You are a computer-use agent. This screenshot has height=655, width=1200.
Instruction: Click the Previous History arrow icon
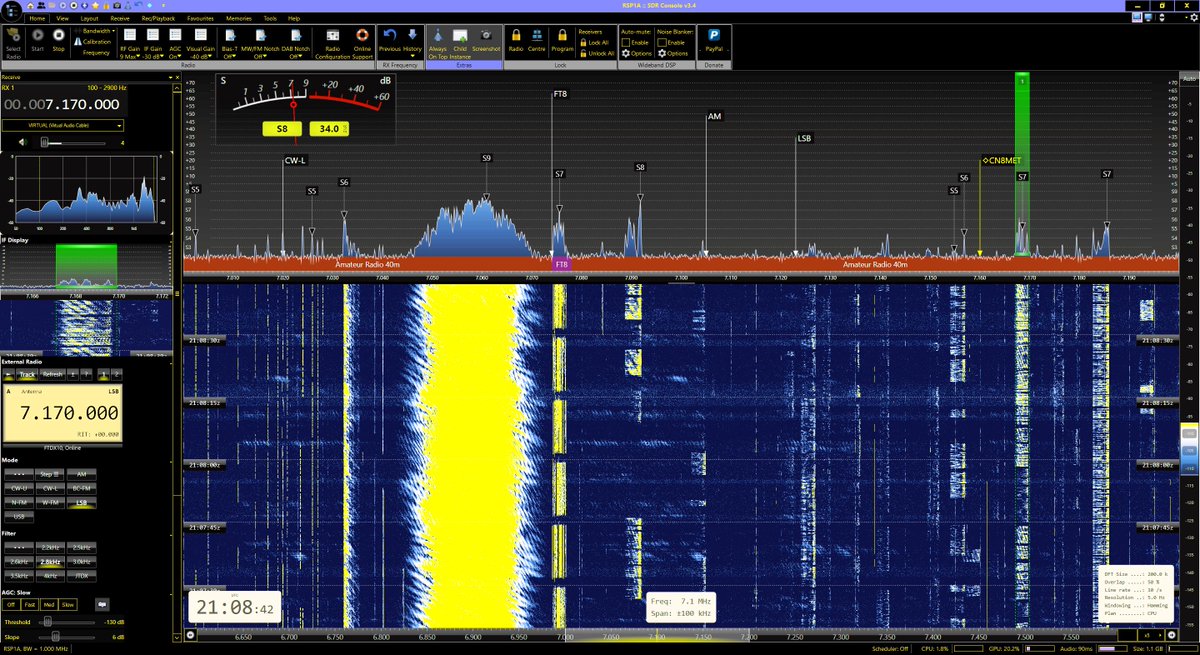[x=389, y=34]
